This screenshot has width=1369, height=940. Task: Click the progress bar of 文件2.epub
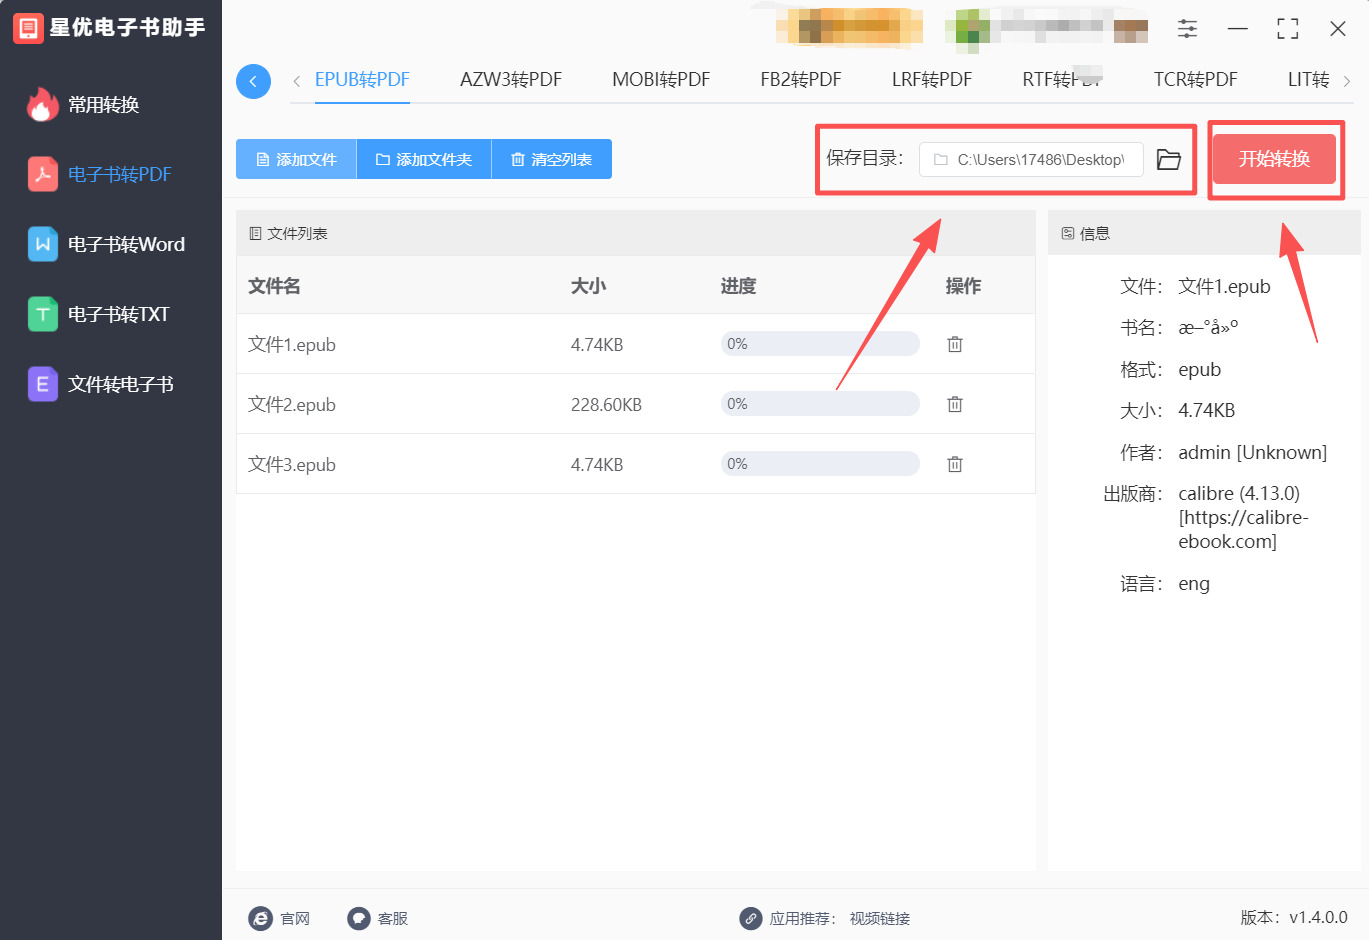click(x=820, y=404)
